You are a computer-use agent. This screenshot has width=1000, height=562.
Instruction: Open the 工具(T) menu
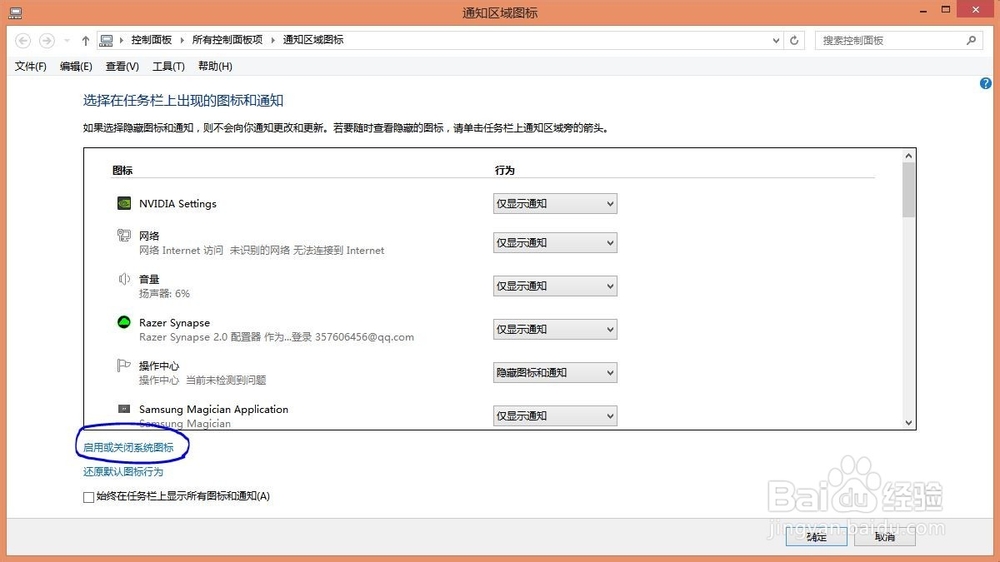[168, 66]
